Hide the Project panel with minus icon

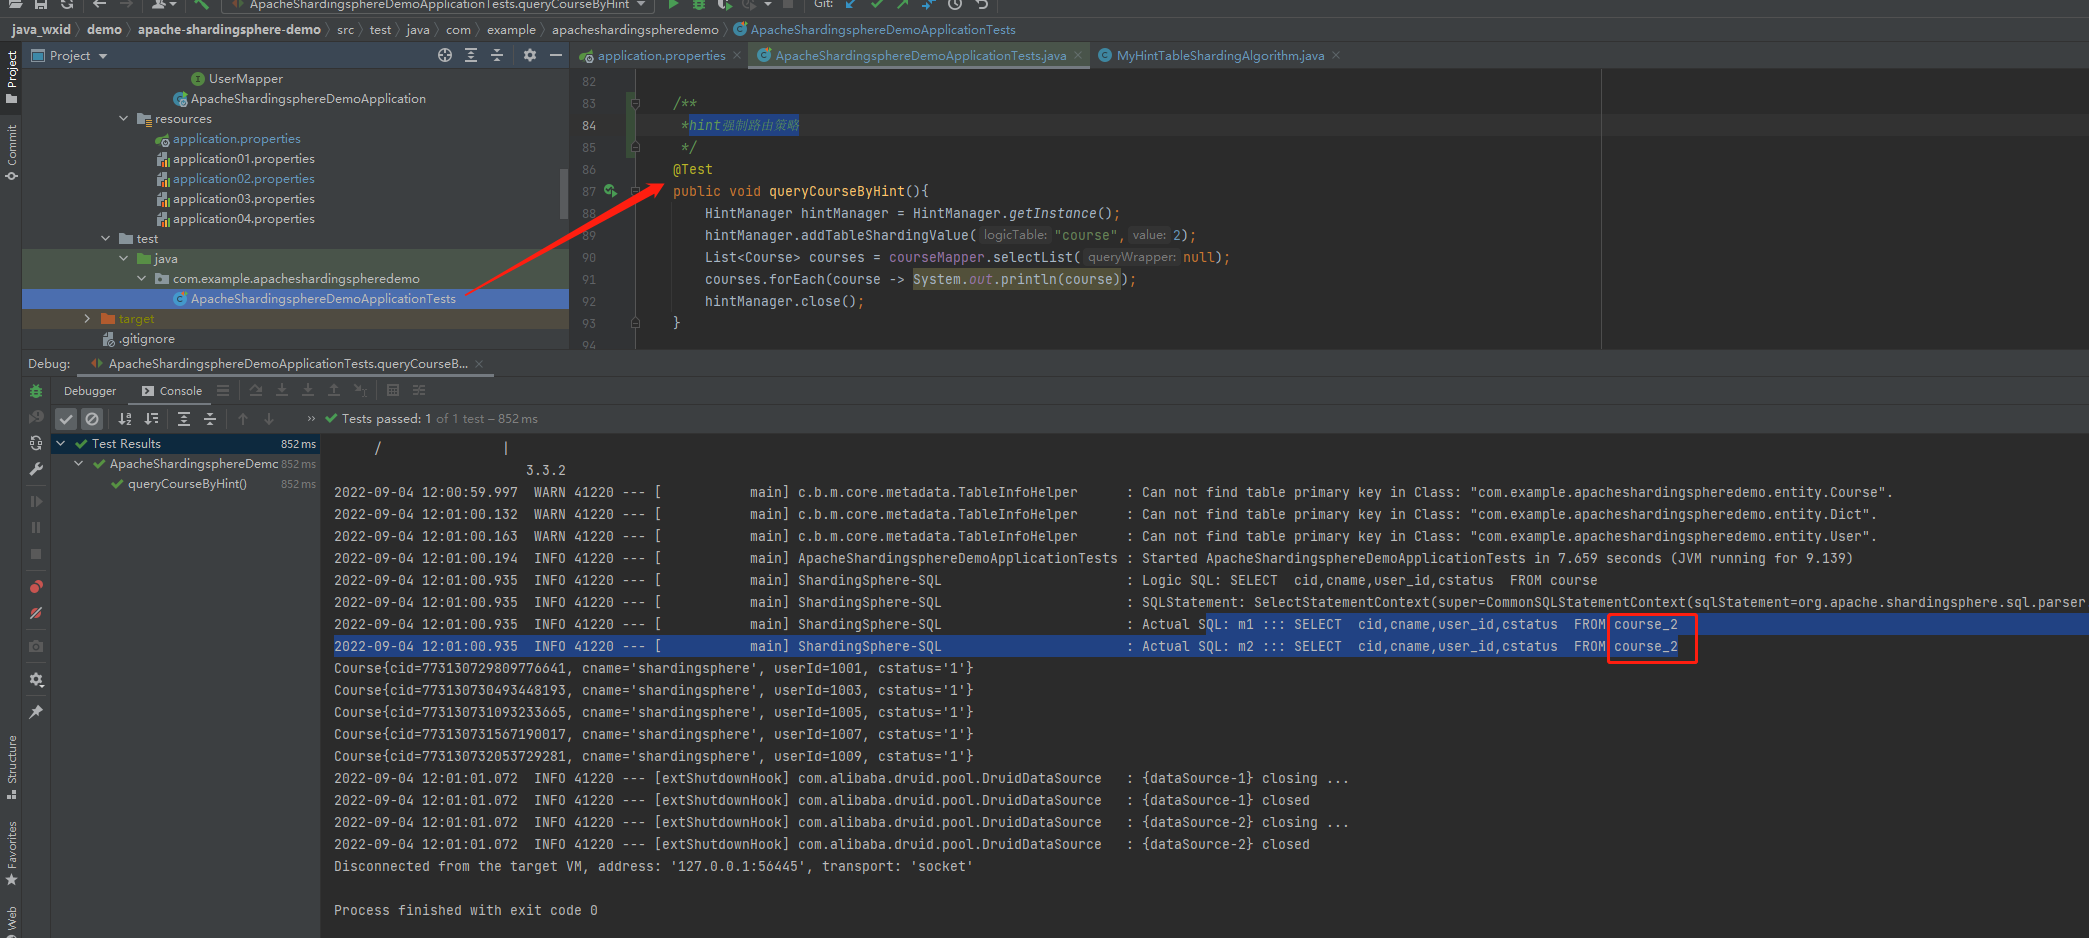(556, 55)
